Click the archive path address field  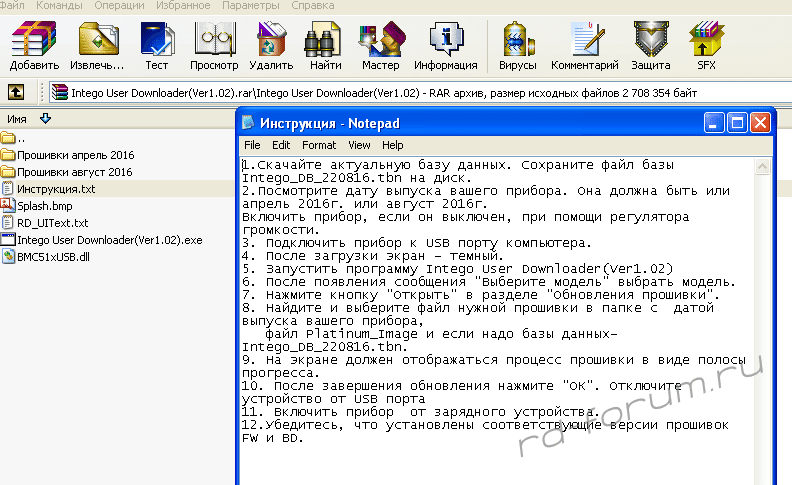pos(419,93)
